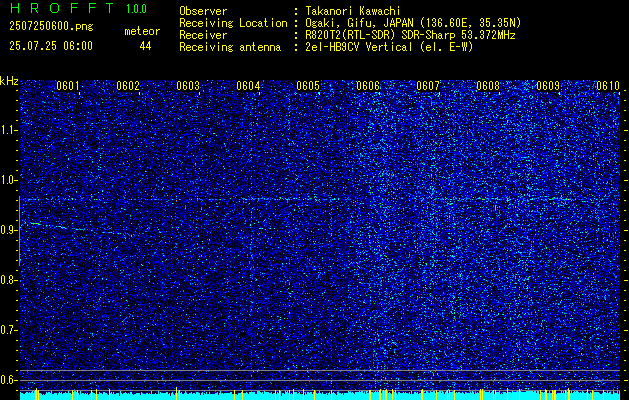The height and width of the screenshot is (400, 629).
Task: Click the 0610 time marker
Action: coord(608,86)
